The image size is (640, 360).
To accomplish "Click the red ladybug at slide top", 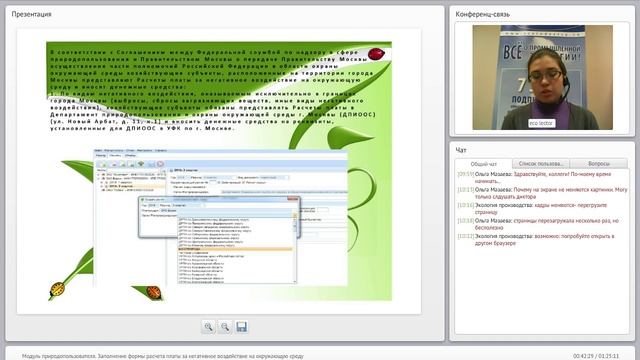I will coord(376,54).
